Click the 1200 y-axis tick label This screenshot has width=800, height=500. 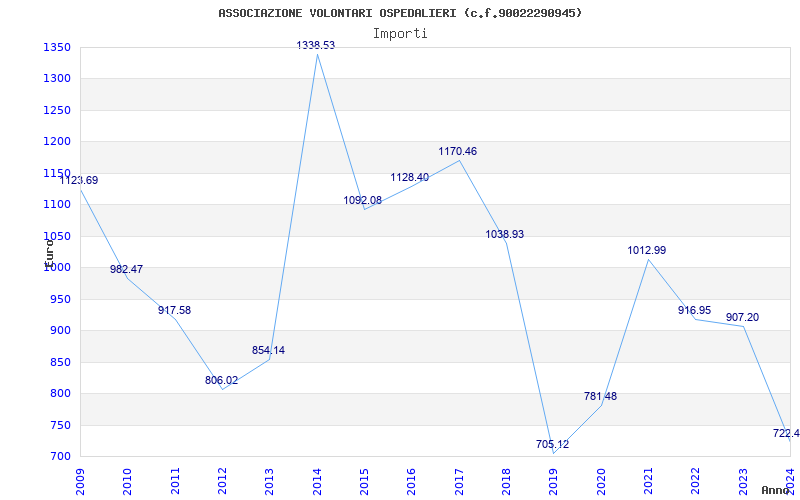[x=56, y=141]
